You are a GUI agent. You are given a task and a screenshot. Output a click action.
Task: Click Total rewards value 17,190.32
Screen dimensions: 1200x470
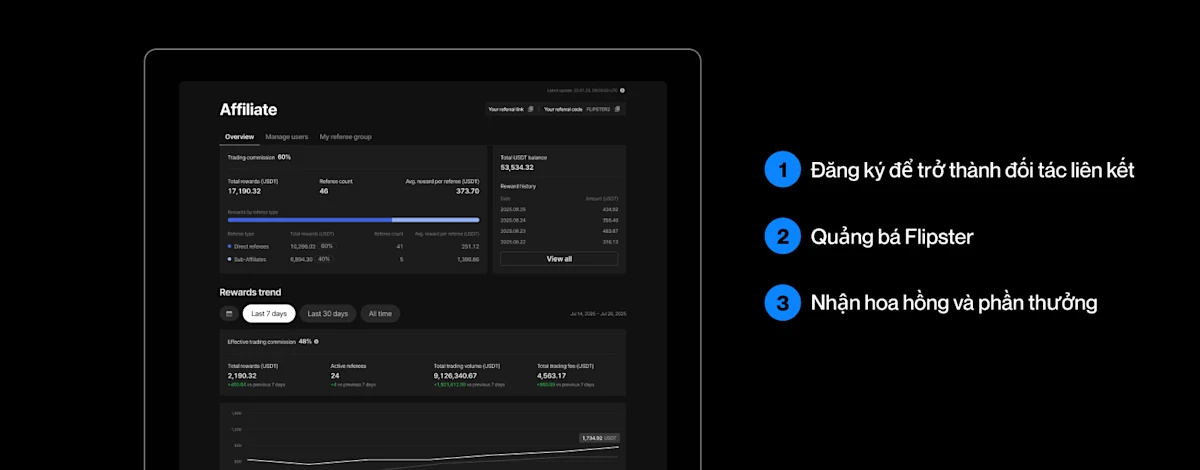244,191
